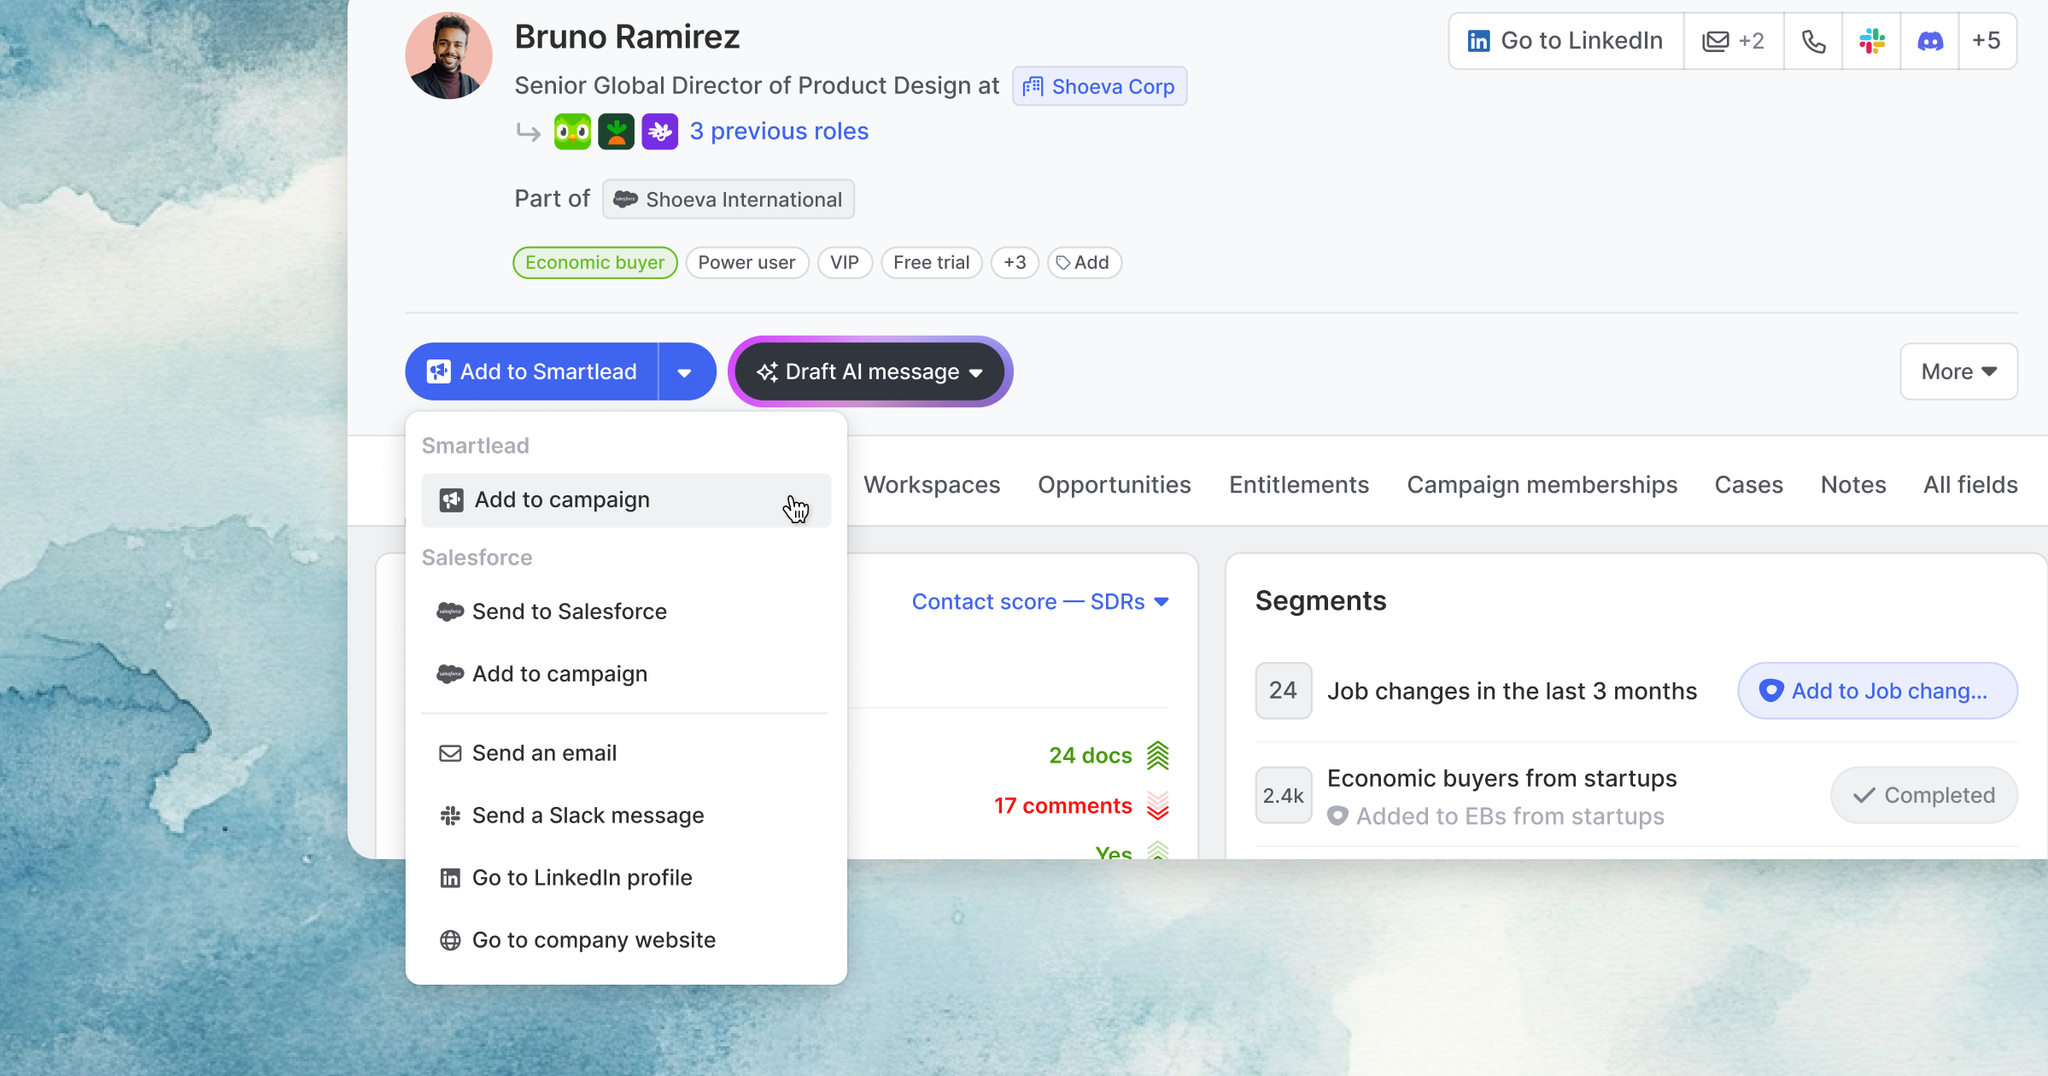Click the Salesforce section label in the menu
The height and width of the screenshot is (1076, 2048).
[477, 558]
